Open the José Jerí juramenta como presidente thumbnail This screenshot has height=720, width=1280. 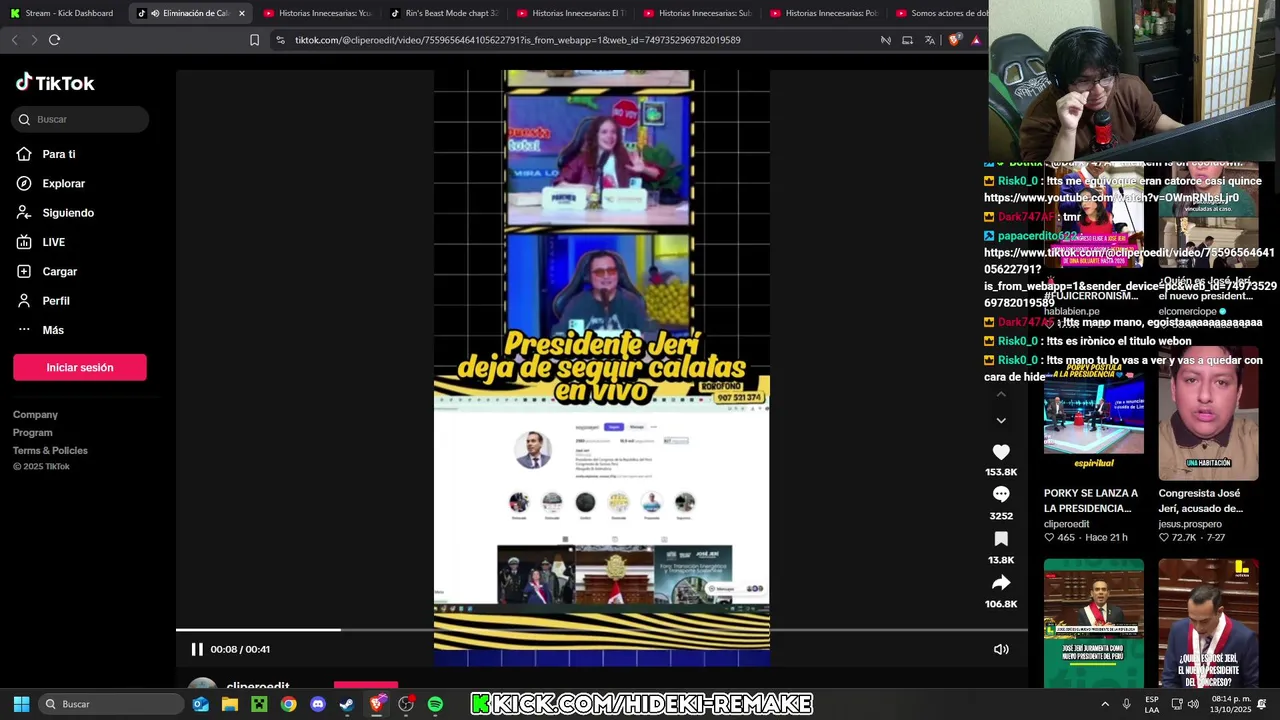[x=1093, y=623]
